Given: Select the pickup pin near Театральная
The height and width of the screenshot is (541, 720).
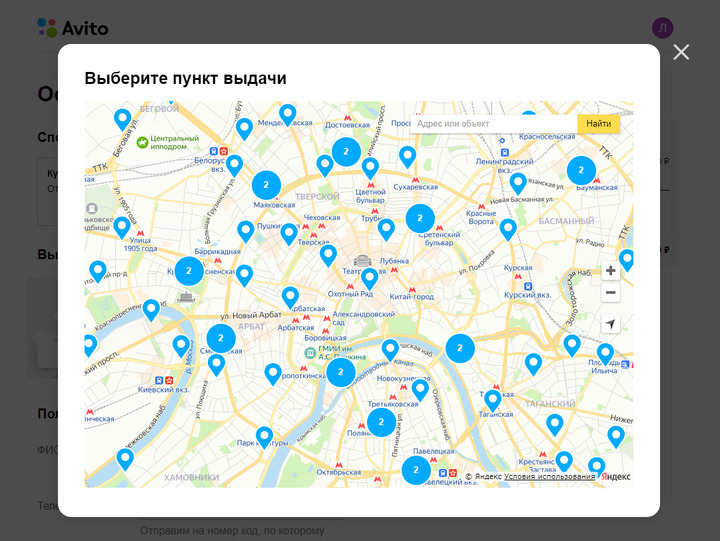Looking at the screenshot, I should point(369,277).
